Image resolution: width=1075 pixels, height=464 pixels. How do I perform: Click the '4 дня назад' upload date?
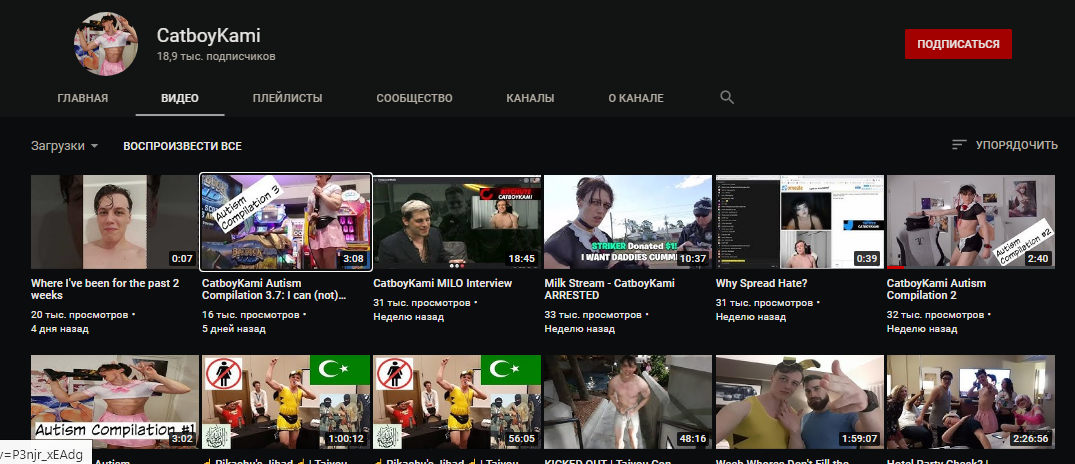(x=60, y=329)
